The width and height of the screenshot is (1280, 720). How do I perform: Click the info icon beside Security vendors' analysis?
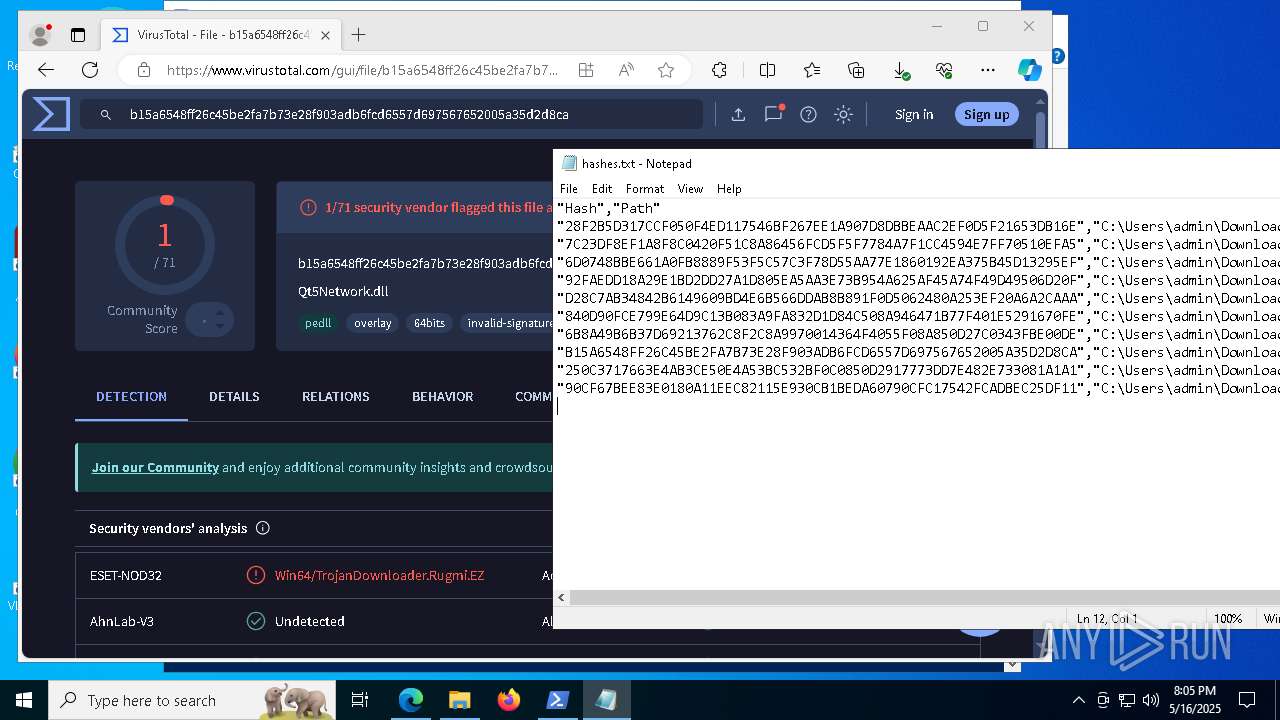pyautogui.click(x=262, y=528)
